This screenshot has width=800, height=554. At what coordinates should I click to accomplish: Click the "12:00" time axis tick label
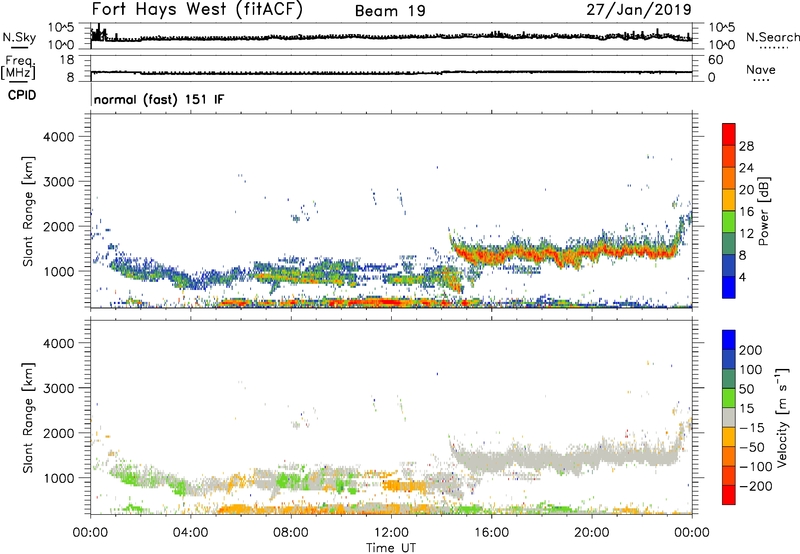[x=391, y=533]
